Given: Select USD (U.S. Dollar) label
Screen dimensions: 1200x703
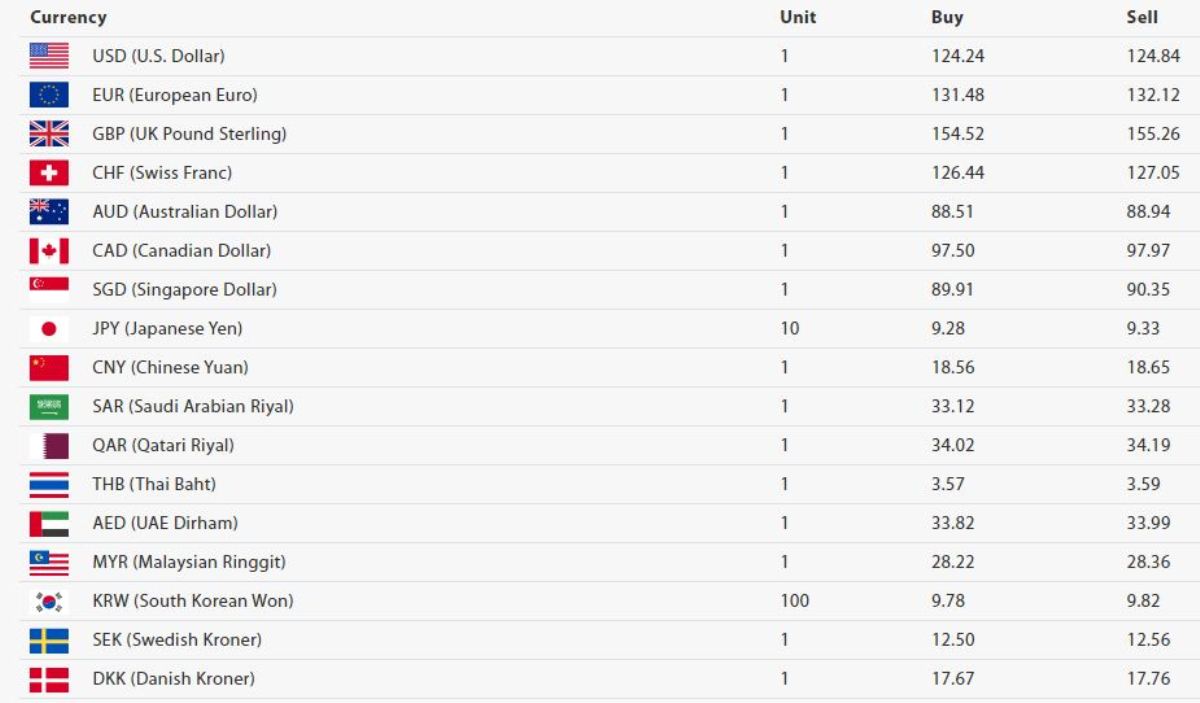Looking at the screenshot, I should pyautogui.click(x=159, y=56).
